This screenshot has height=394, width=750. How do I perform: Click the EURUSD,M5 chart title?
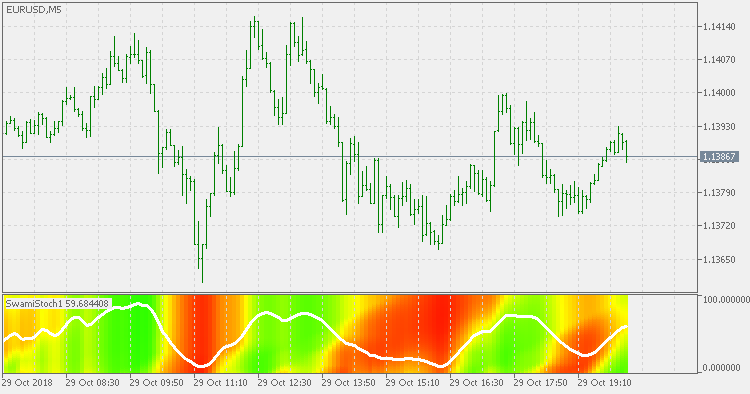33,10
